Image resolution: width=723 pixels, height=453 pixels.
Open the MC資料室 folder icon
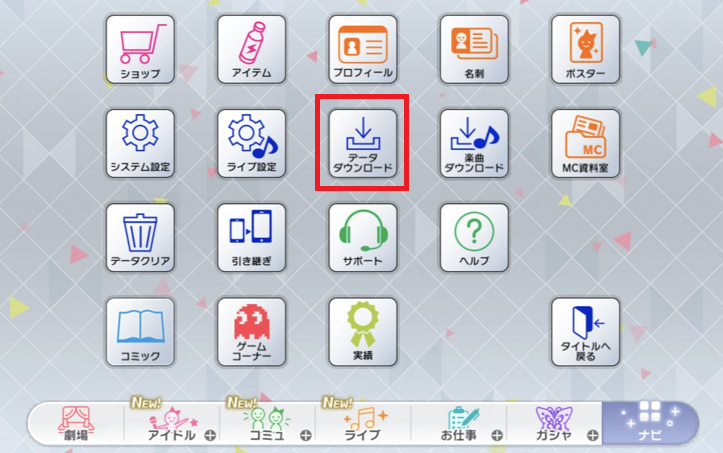pos(586,143)
